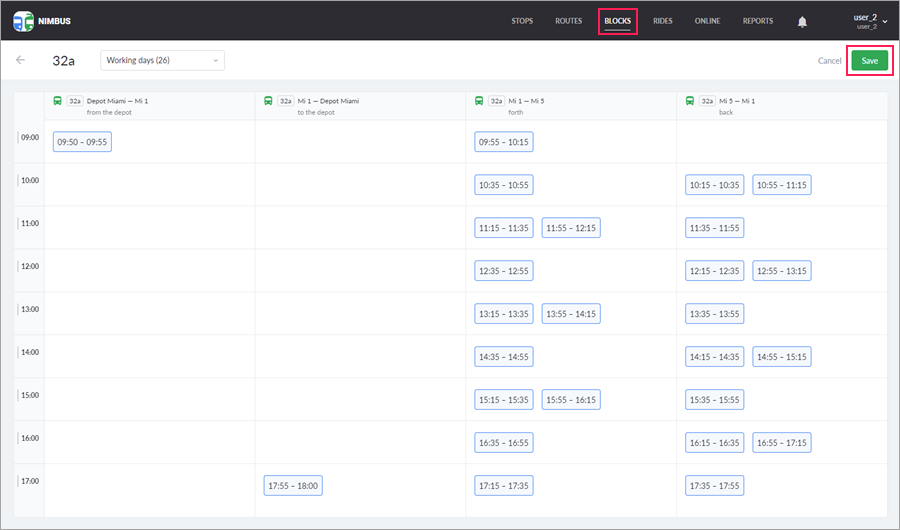Select ride 15:15 – 15:35
The image size is (900, 530).
tap(503, 400)
